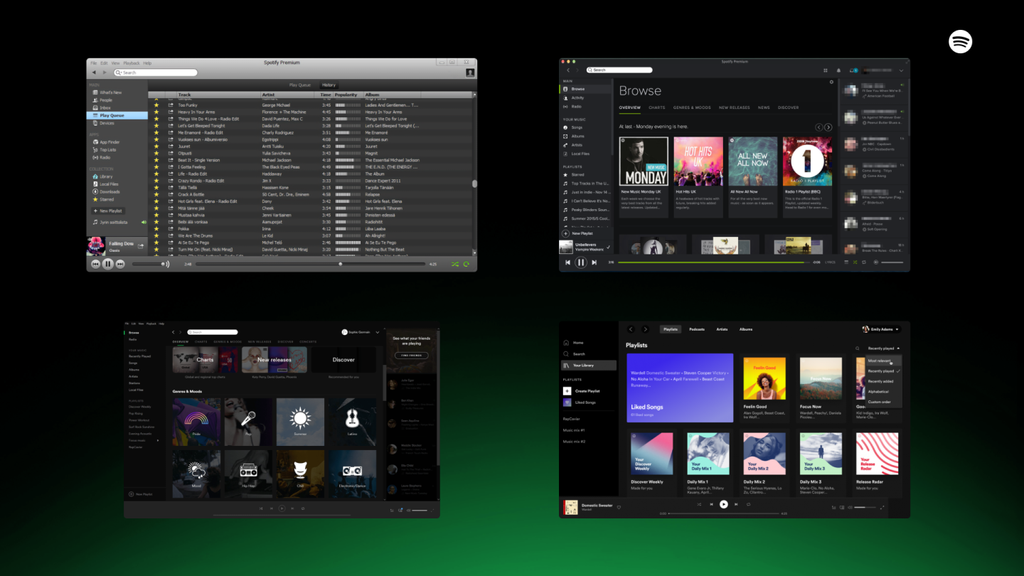Click the Home icon in the sidebar
The height and width of the screenshot is (576, 1024).
point(565,343)
